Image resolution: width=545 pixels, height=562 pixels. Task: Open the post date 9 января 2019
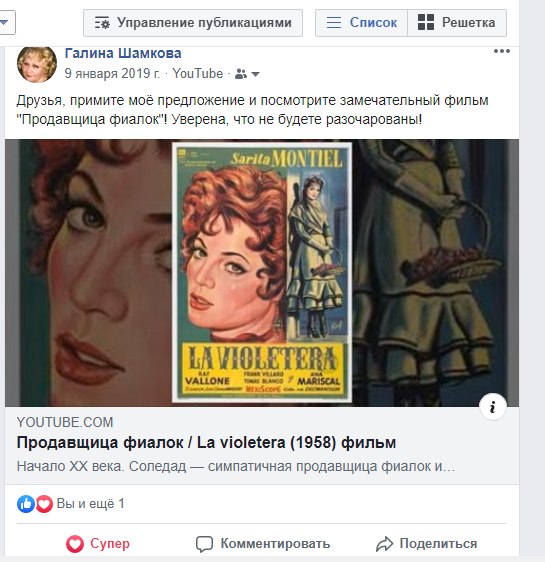112,73
